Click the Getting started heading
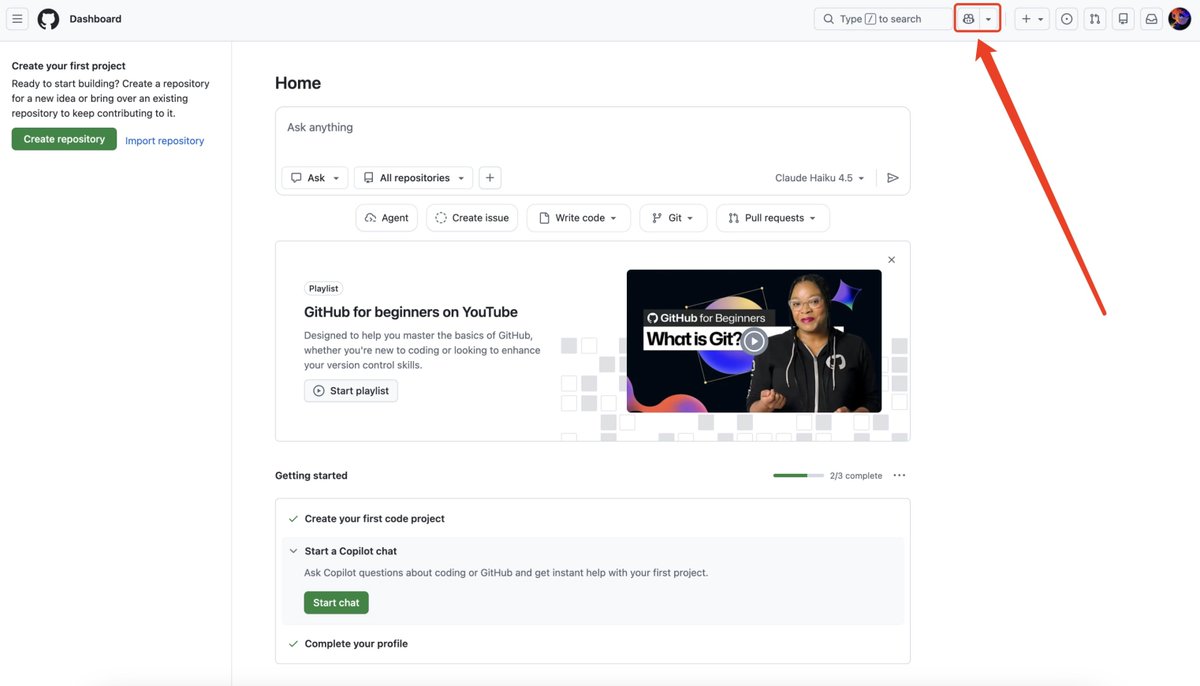This screenshot has width=1200, height=686. (x=311, y=476)
